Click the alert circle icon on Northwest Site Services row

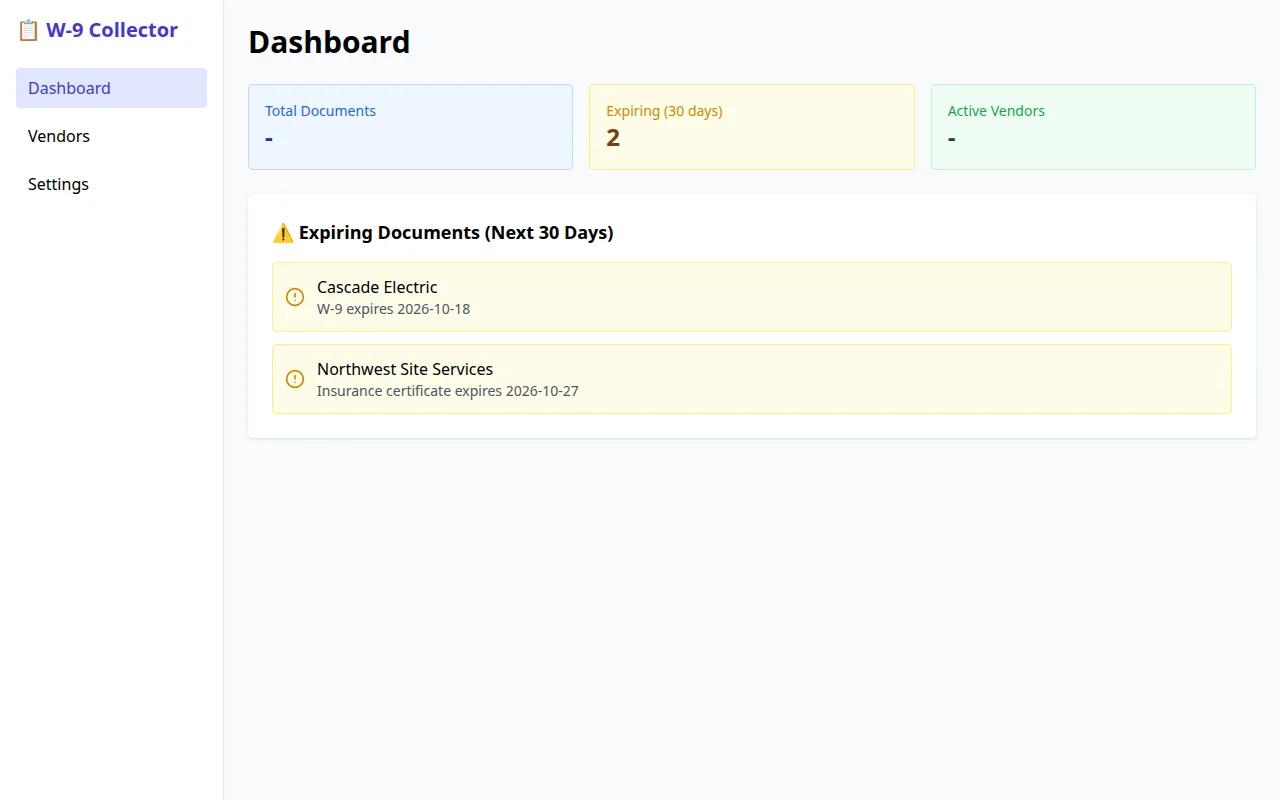click(295, 379)
